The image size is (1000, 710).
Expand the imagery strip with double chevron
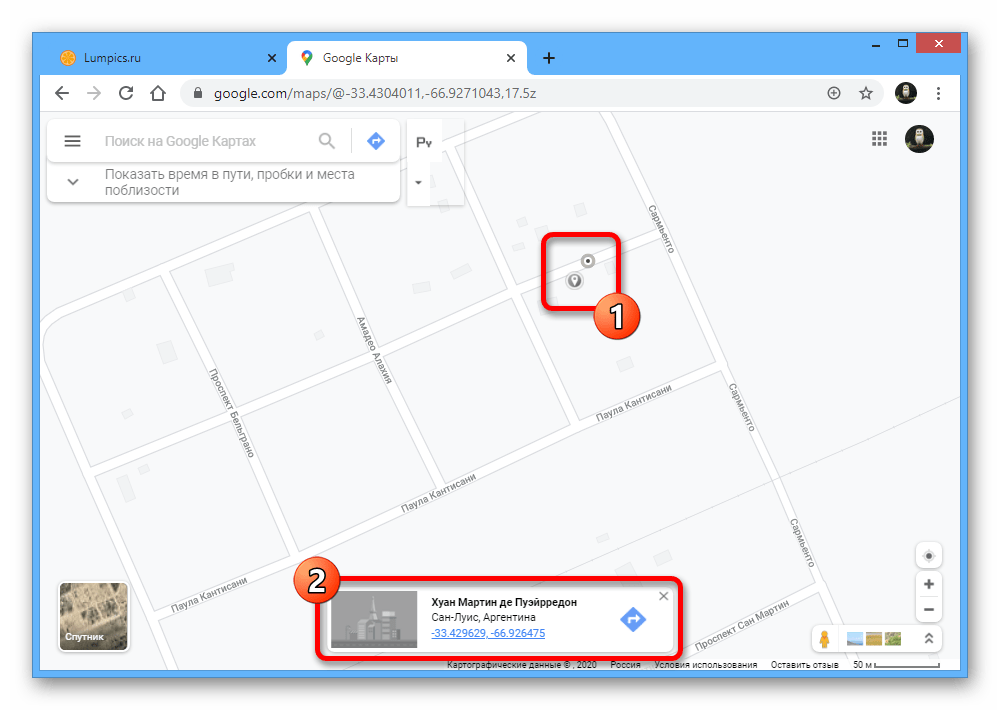click(929, 639)
